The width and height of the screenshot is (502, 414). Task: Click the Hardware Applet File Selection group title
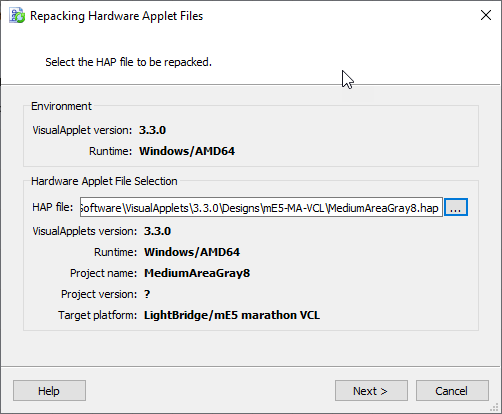(104, 181)
